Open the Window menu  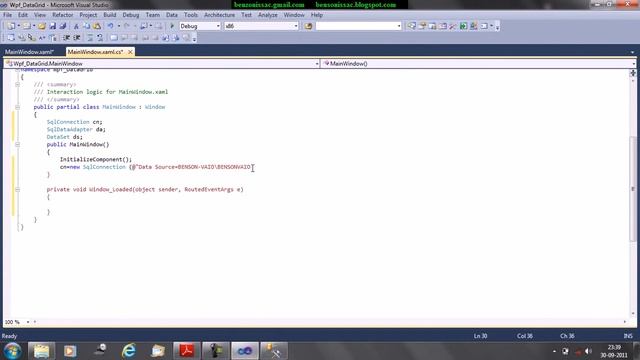pos(294,15)
